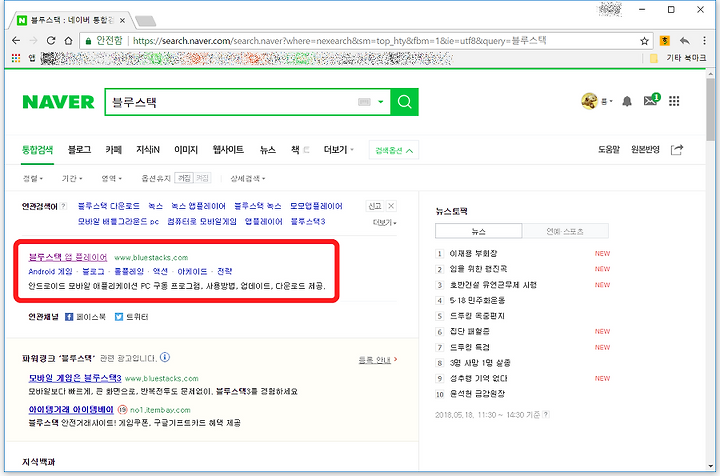Image resolution: width=720 pixels, height=476 pixels.
Task: Select the 뉴스 tab in 뉴스토픽
Action: tap(478, 231)
